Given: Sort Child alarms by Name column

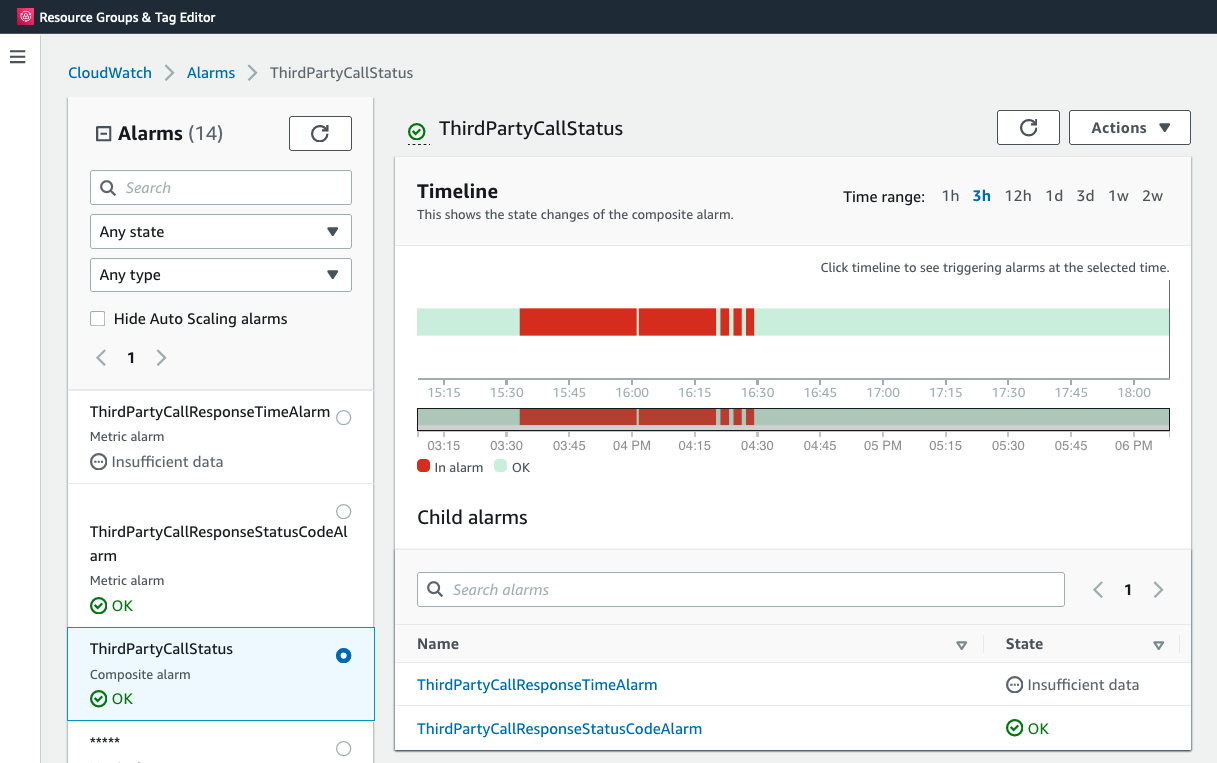Looking at the screenshot, I should pyautogui.click(x=962, y=645).
